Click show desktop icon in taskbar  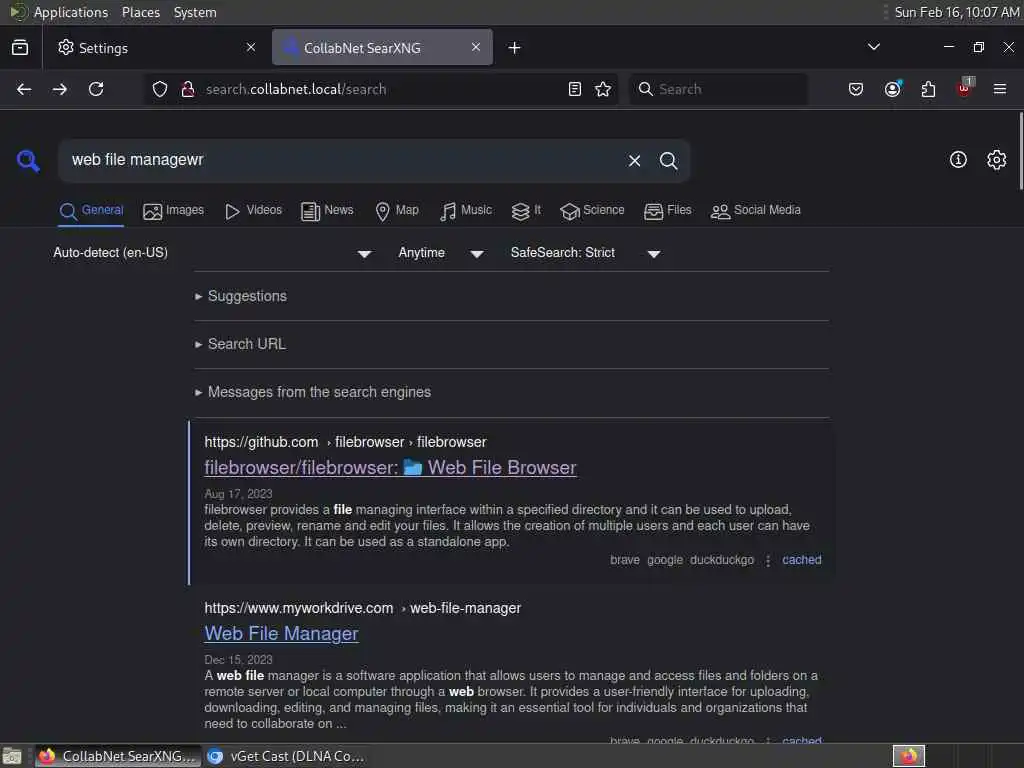pyautogui.click(x=12, y=756)
